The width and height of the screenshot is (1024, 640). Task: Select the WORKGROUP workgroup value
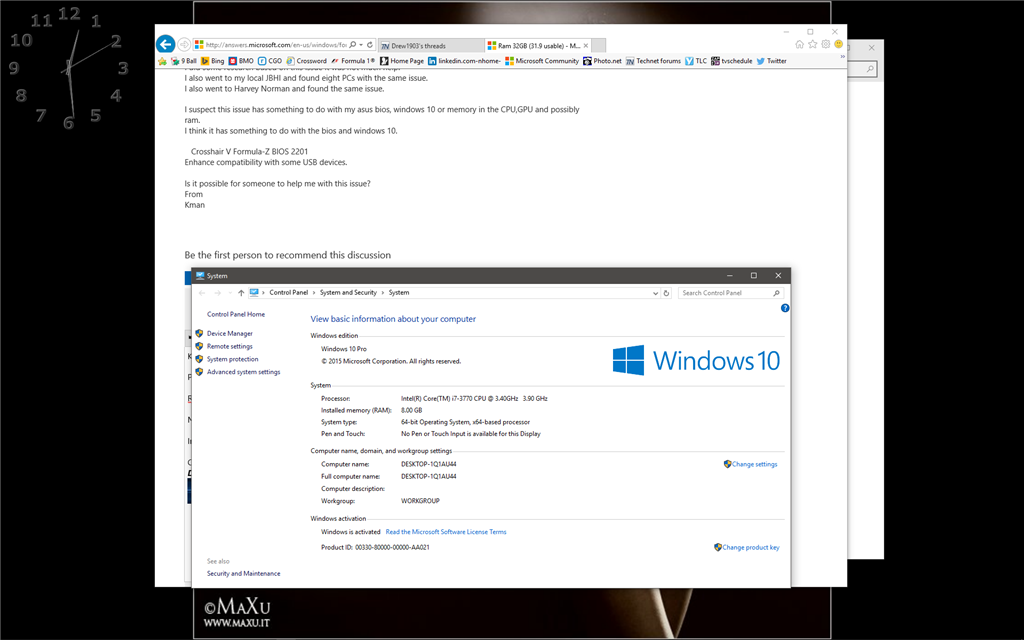pos(420,502)
